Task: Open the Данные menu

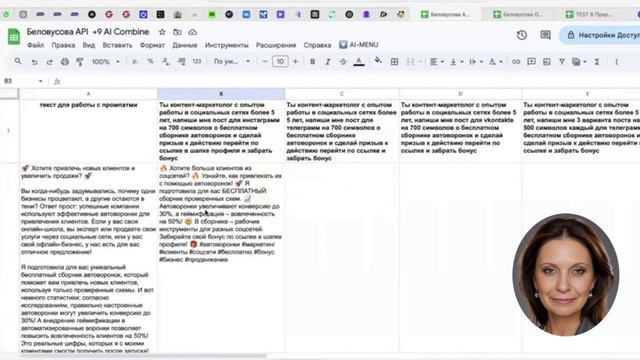Action: (184, 45)
